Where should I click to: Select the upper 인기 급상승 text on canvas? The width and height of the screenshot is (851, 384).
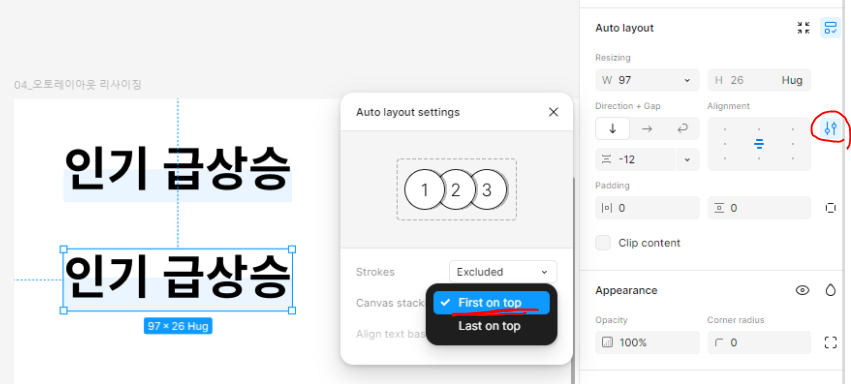tap(177, 169)
